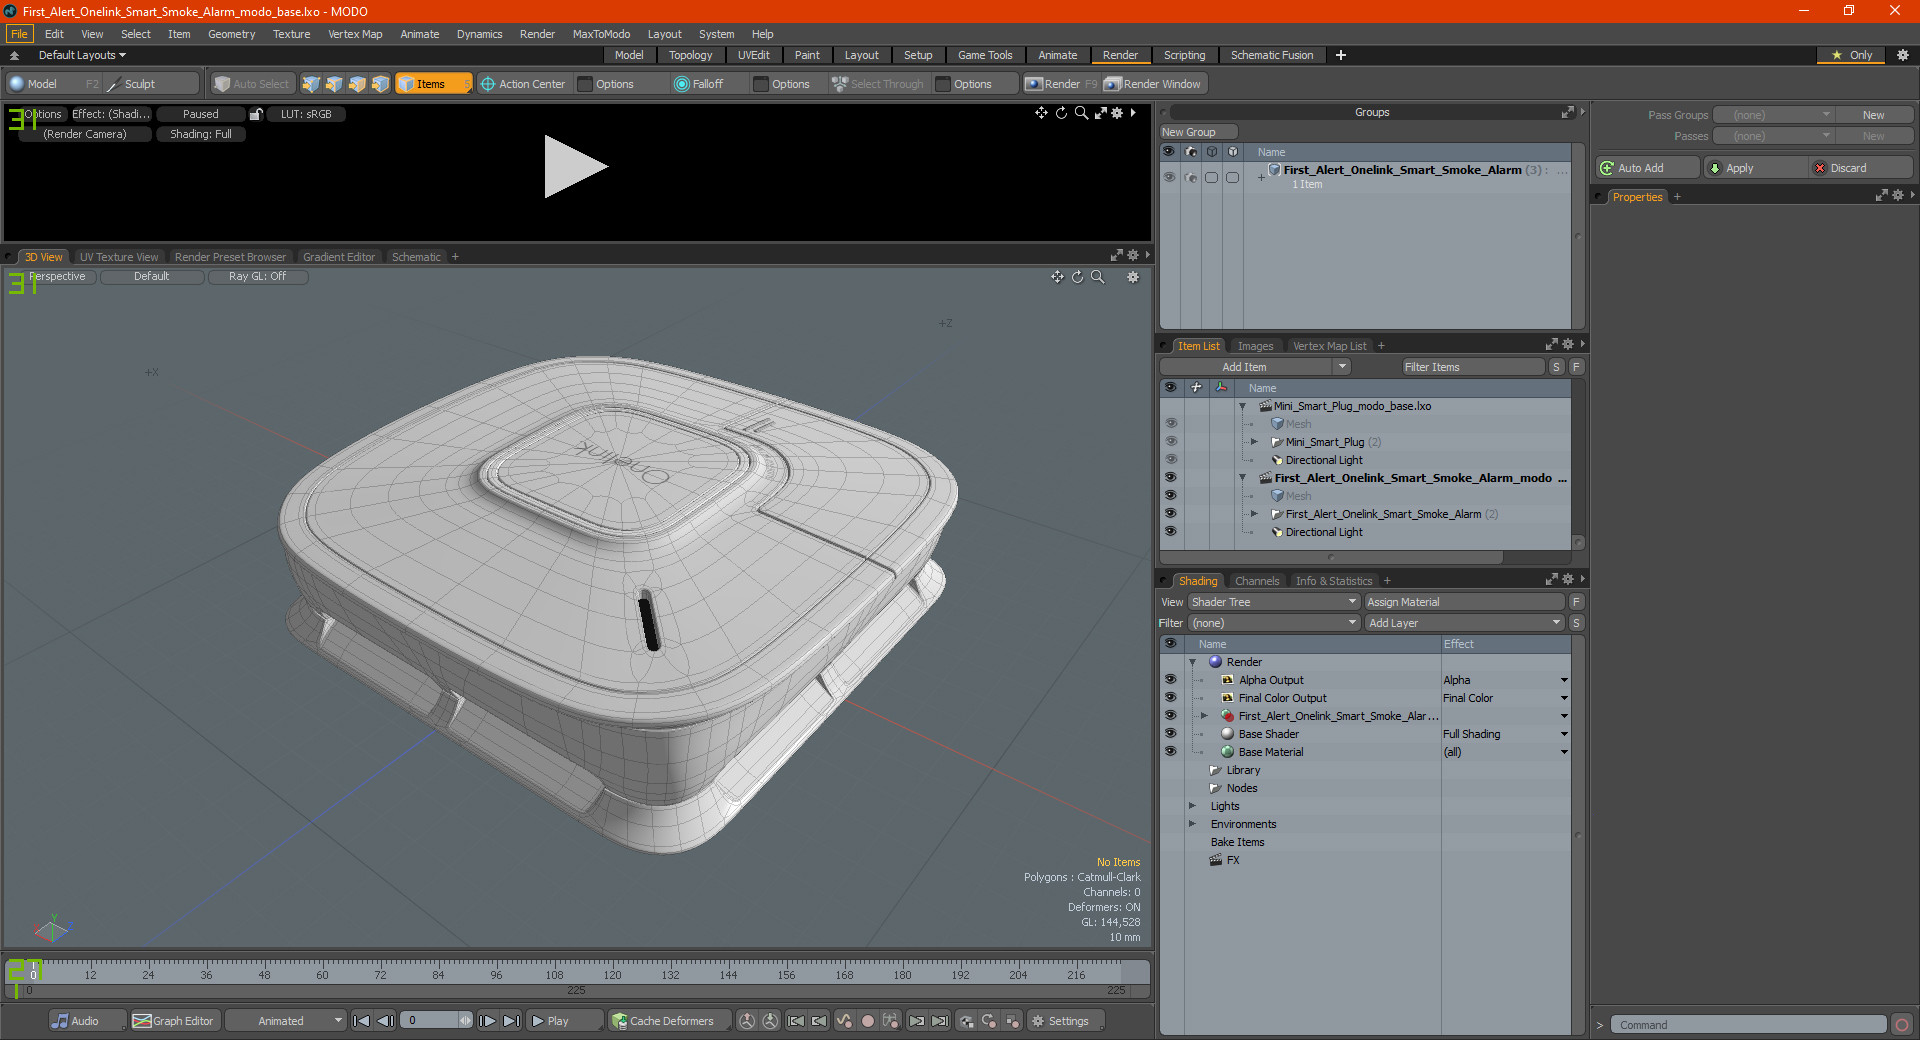Hide the last Directional Light item
This screenshot has width=1920, height=1040.
pos(1171,531)
